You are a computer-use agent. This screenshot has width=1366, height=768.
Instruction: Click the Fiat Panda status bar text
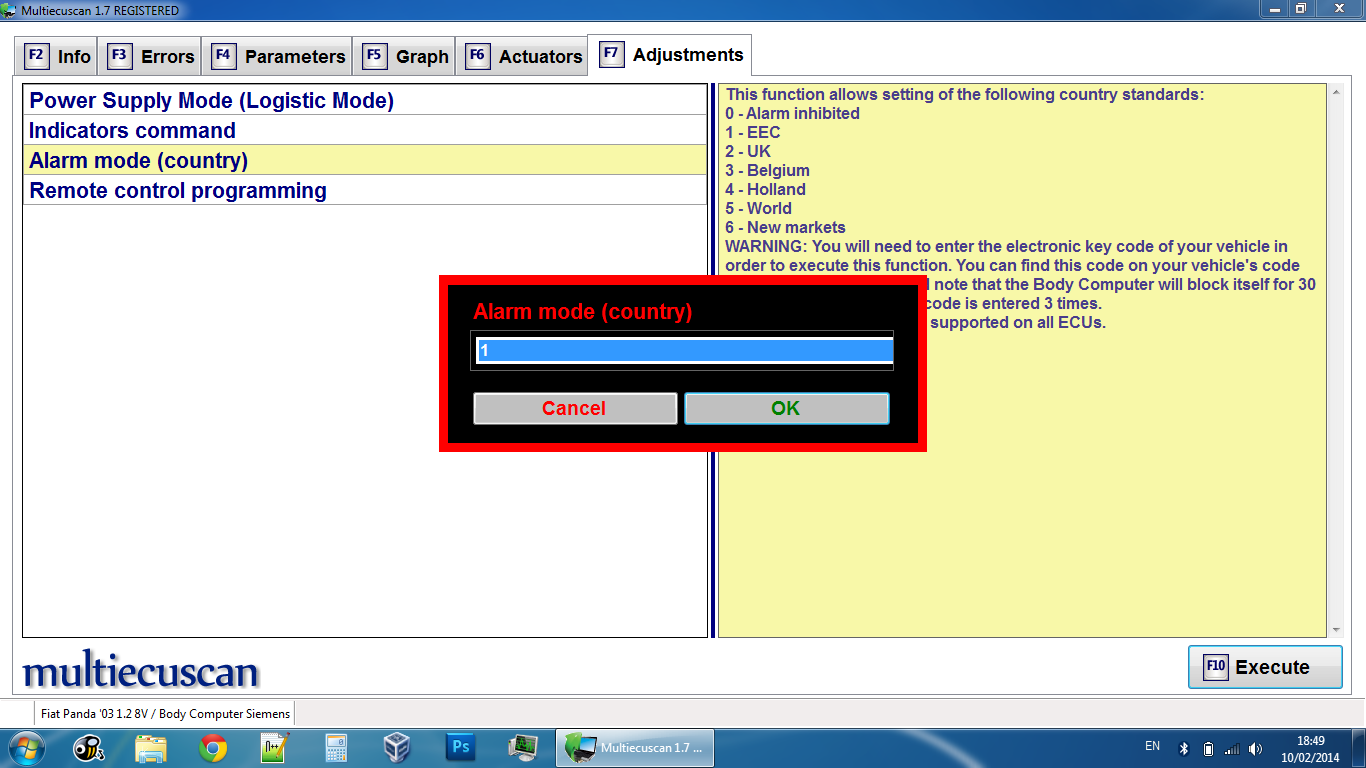[166, 714]
